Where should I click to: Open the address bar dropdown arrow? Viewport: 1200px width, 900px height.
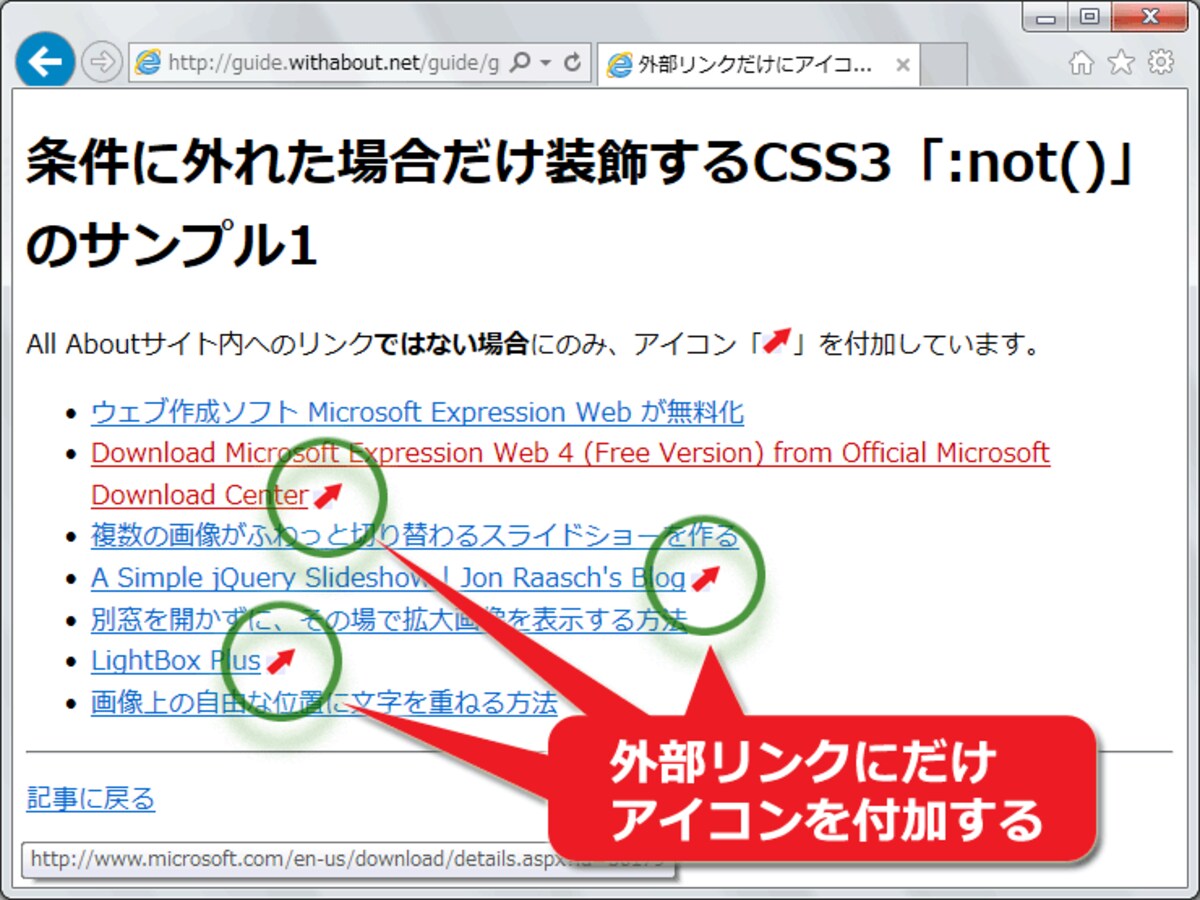pos(545,64)
